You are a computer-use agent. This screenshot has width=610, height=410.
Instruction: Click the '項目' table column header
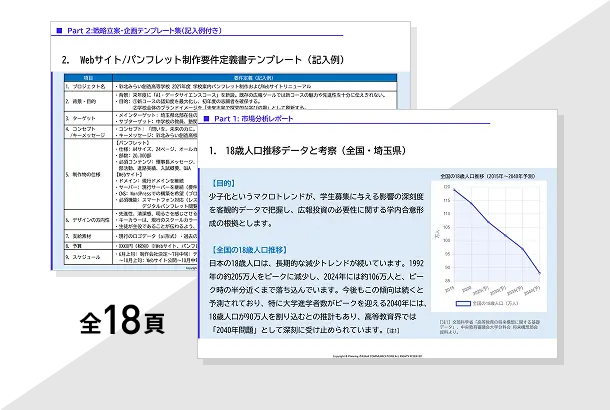(88, 78)
